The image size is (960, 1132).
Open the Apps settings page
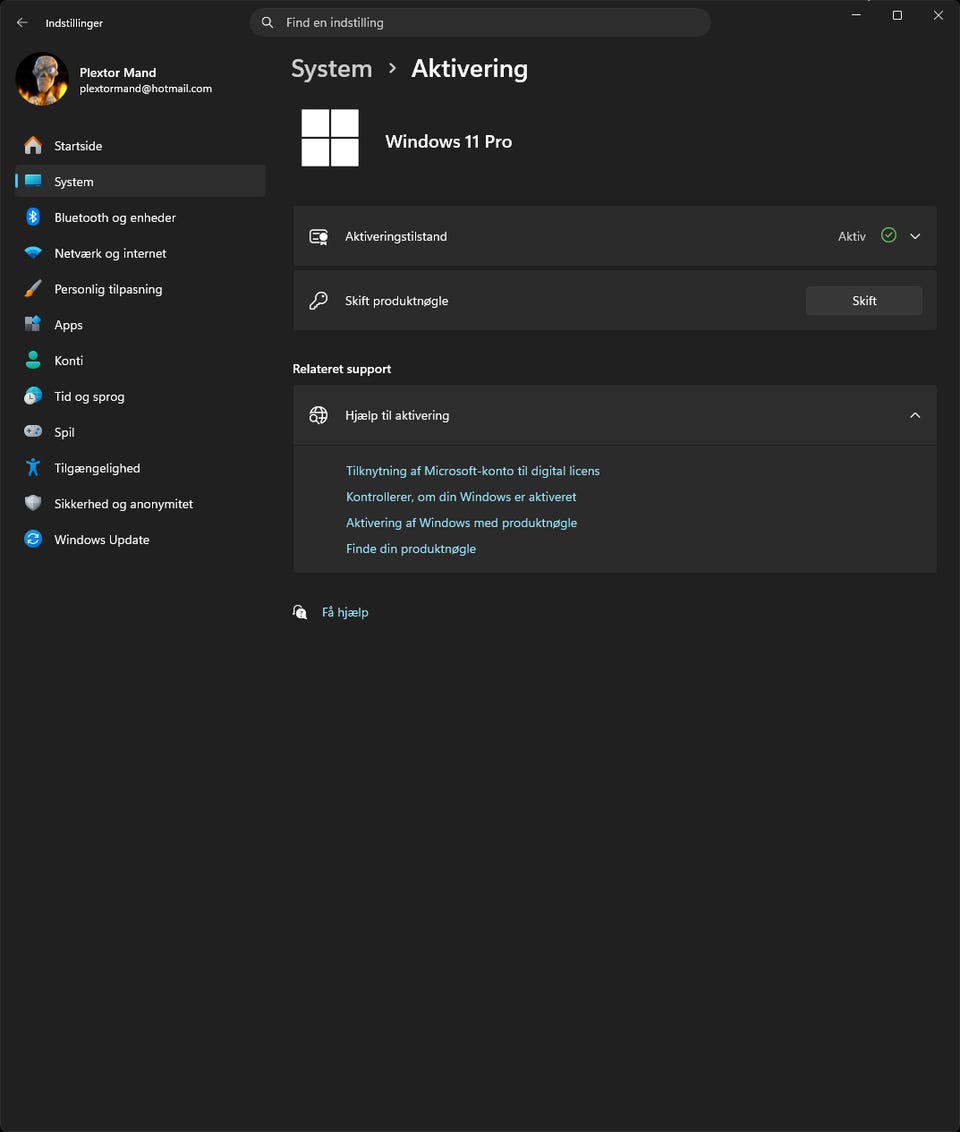pos(140,325)
